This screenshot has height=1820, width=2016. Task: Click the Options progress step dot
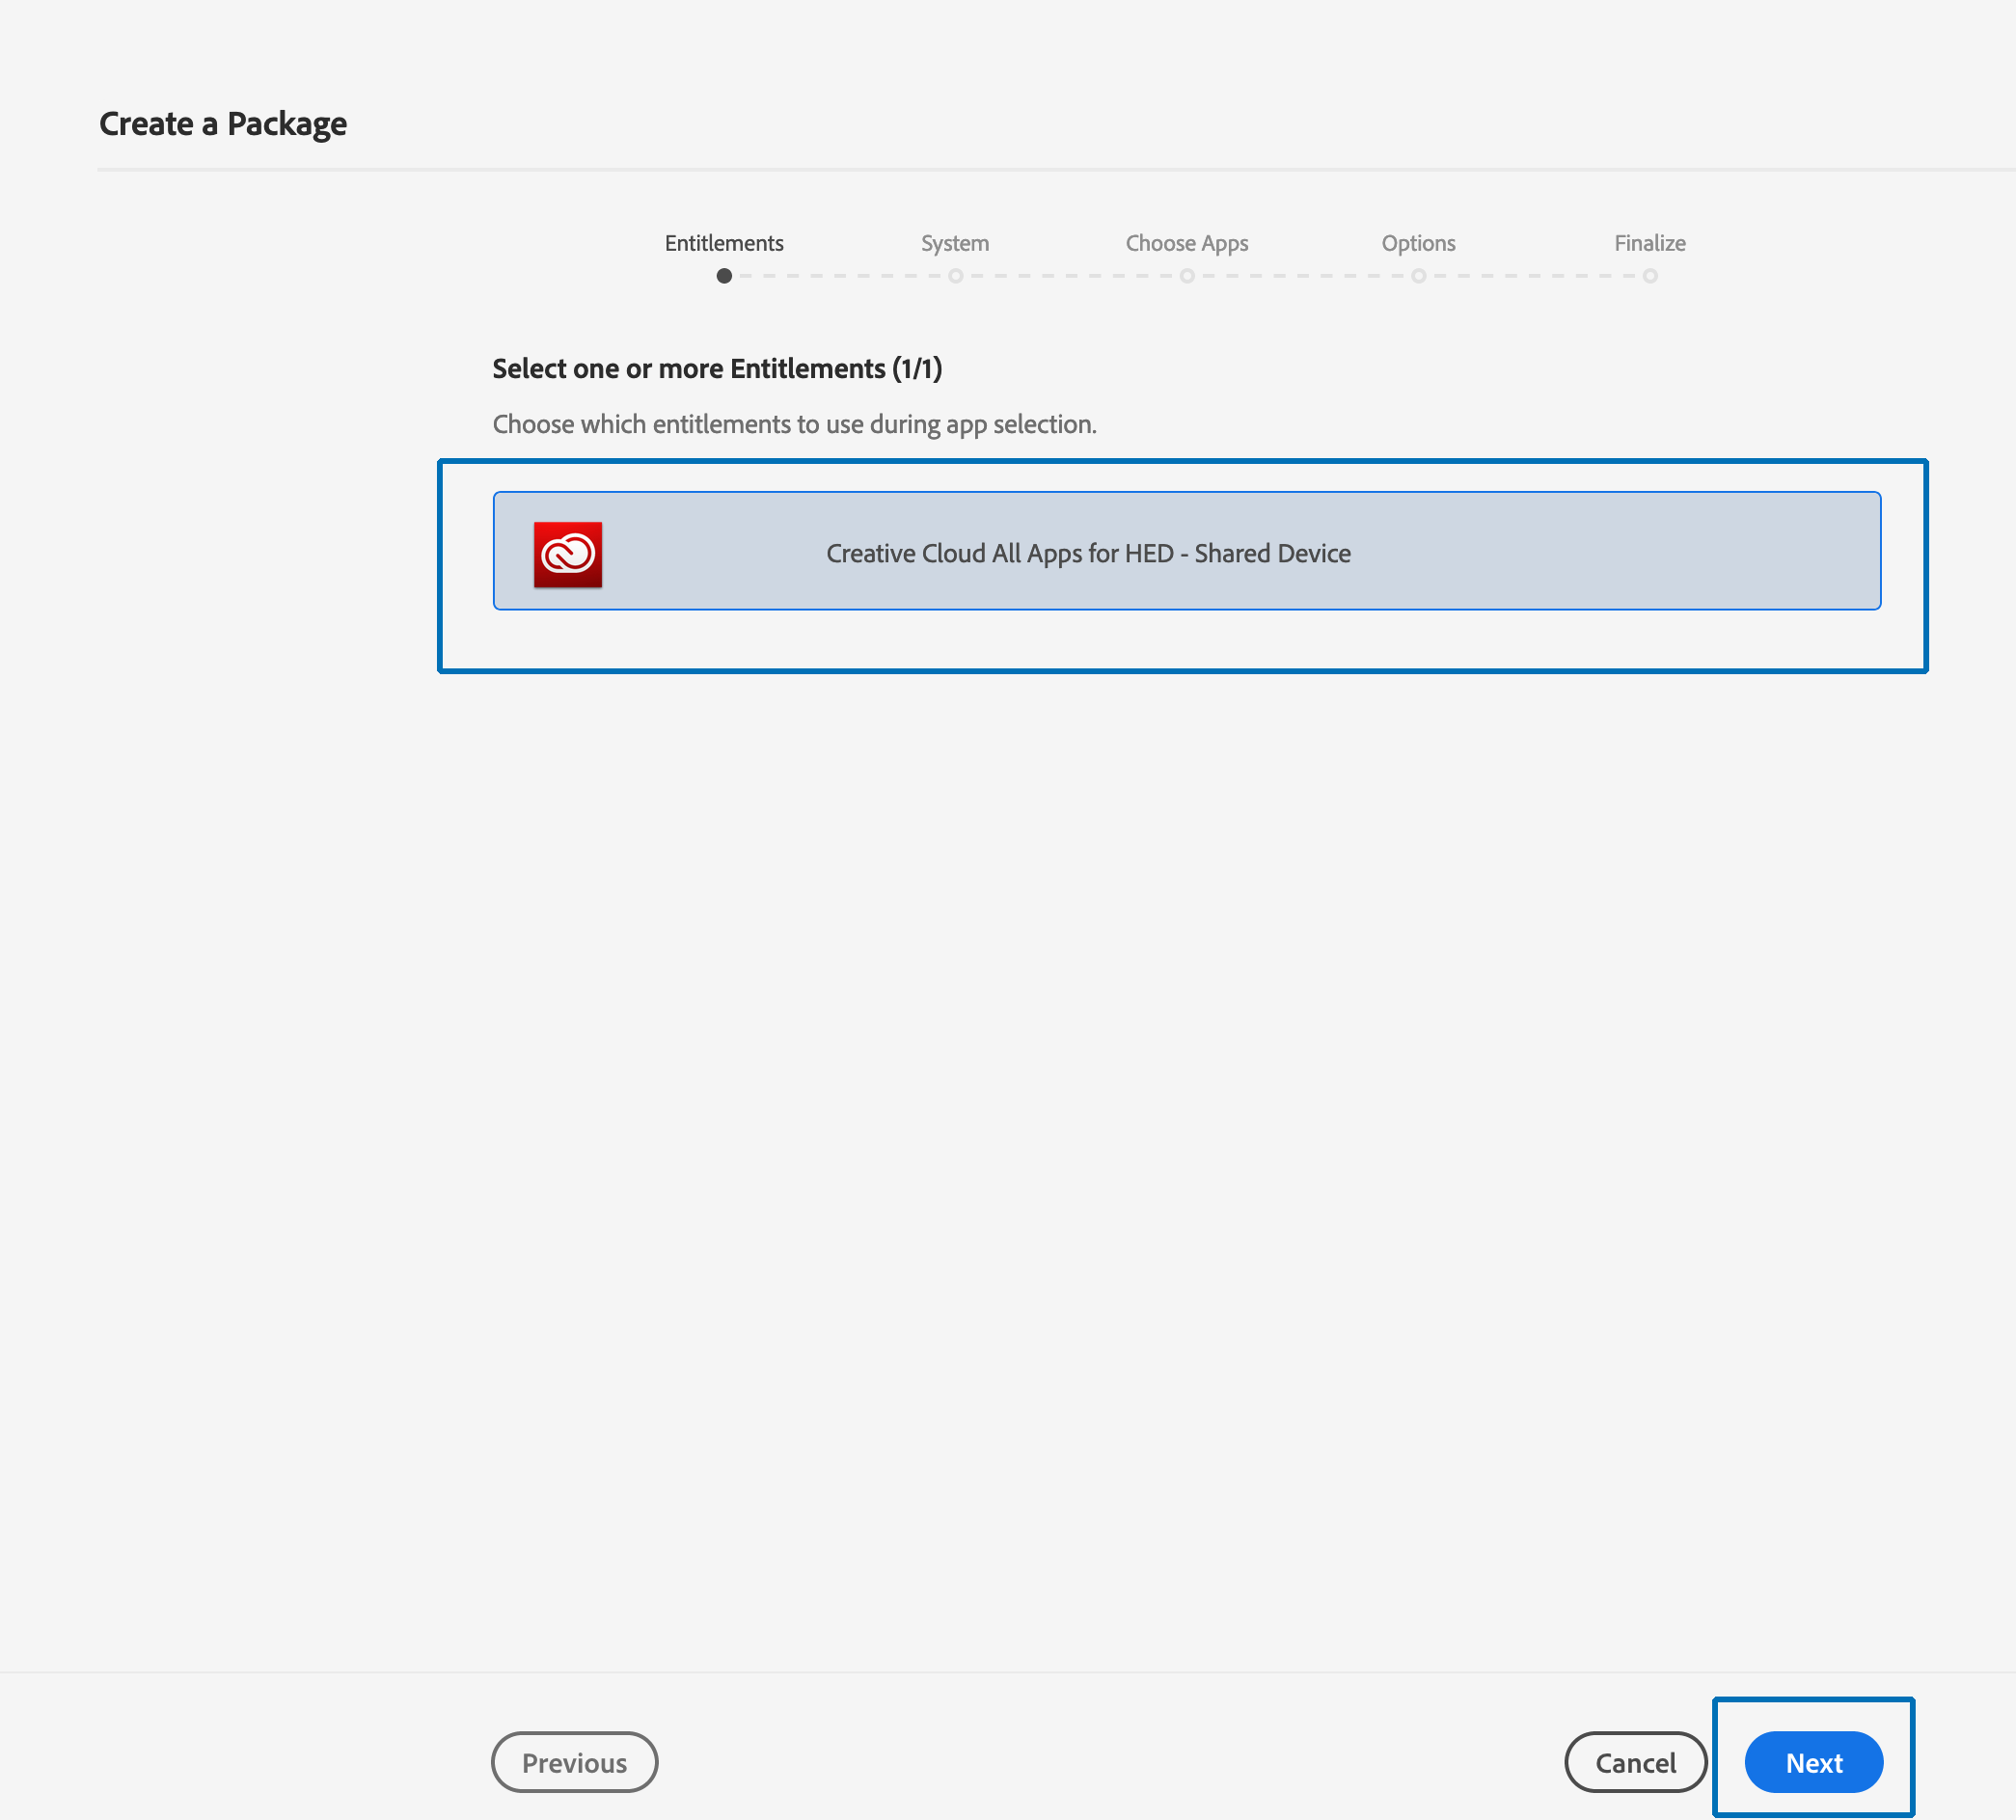[1418, 276]
